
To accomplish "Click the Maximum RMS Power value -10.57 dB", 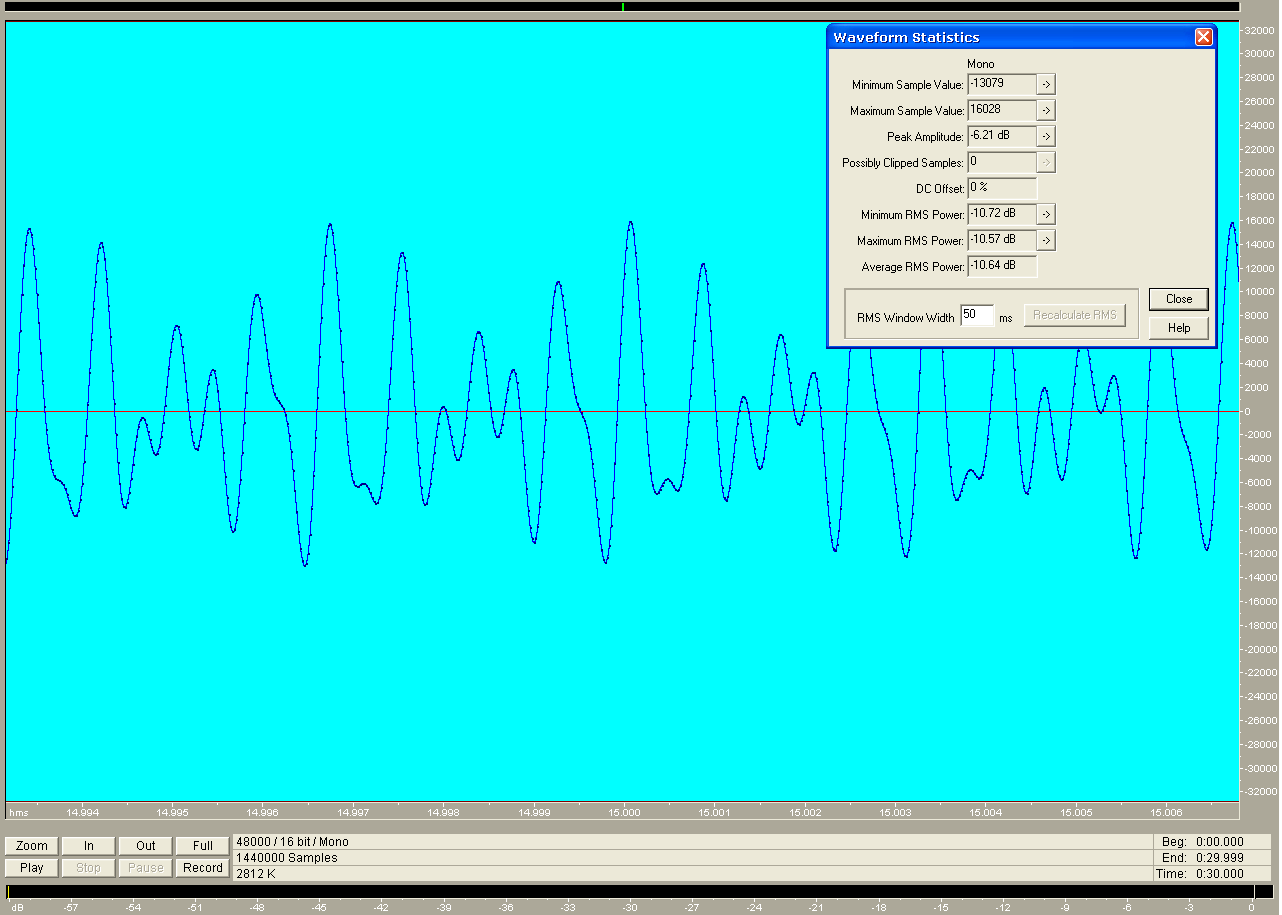I will coord(1002,240).
